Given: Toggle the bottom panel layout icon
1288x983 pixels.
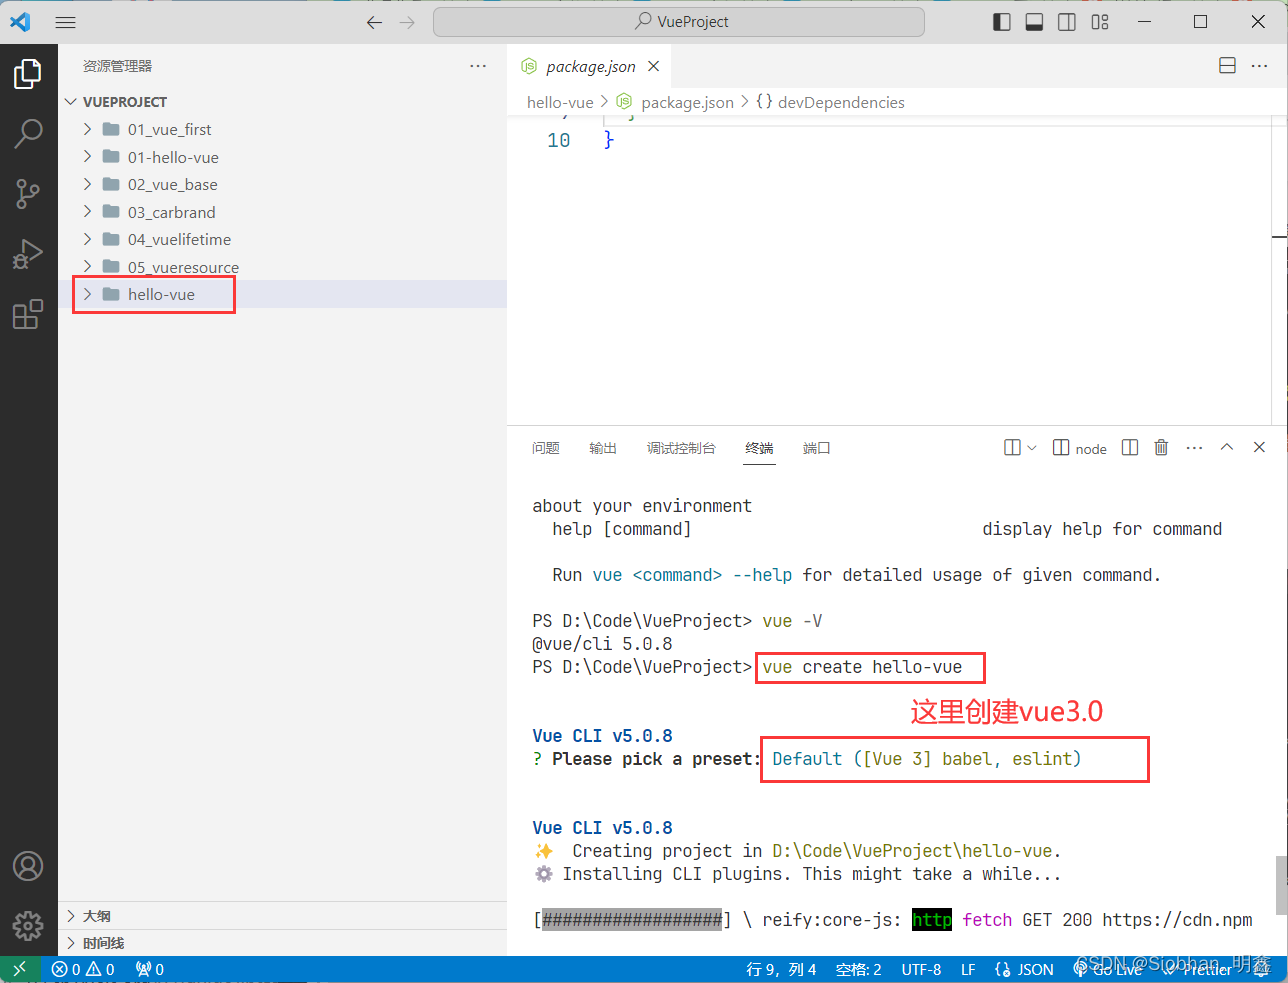Looking at the screenshot, I should click(x=1035, y=22).
